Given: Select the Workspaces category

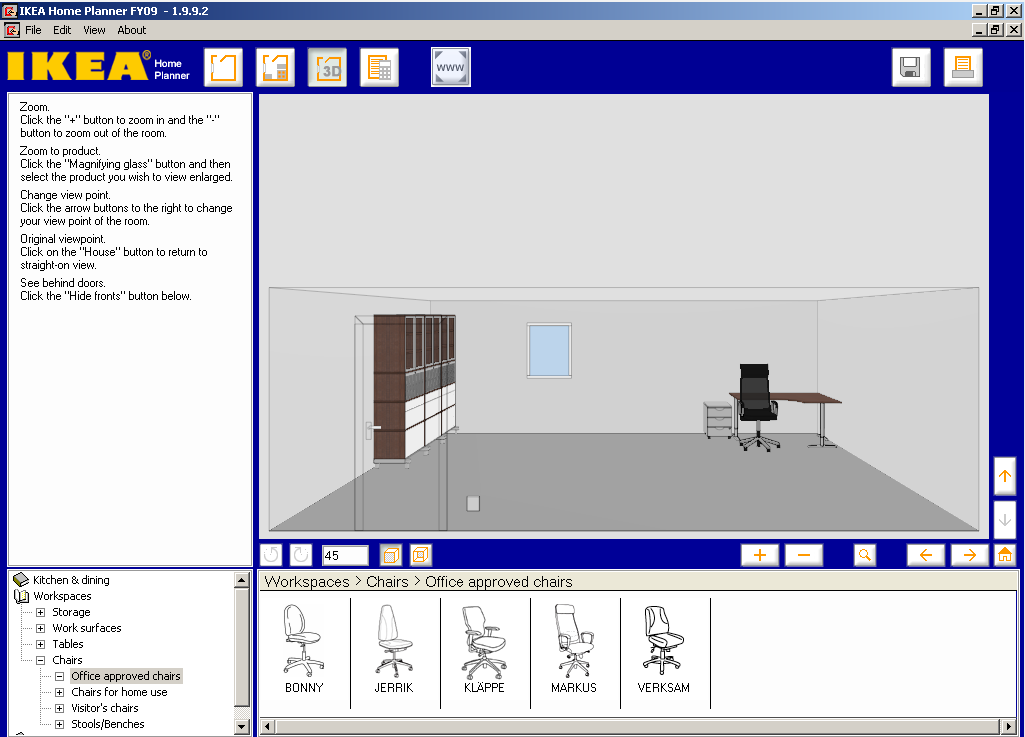Looking at the screenshot, I should click(62, 596).
